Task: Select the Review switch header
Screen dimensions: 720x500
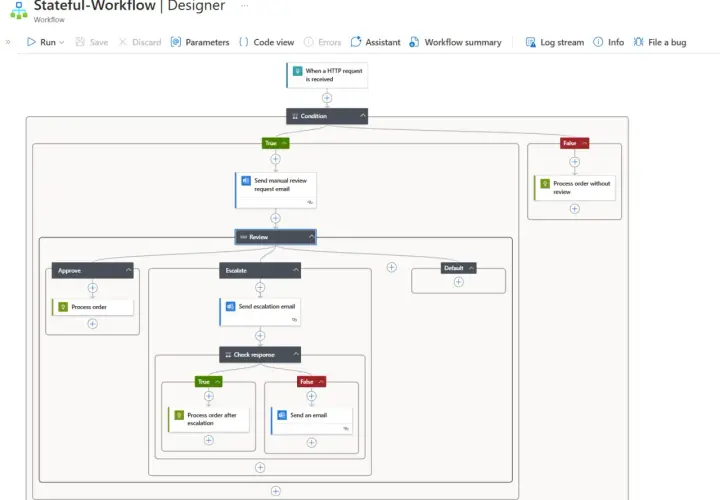Action: (x=276, y=237)
